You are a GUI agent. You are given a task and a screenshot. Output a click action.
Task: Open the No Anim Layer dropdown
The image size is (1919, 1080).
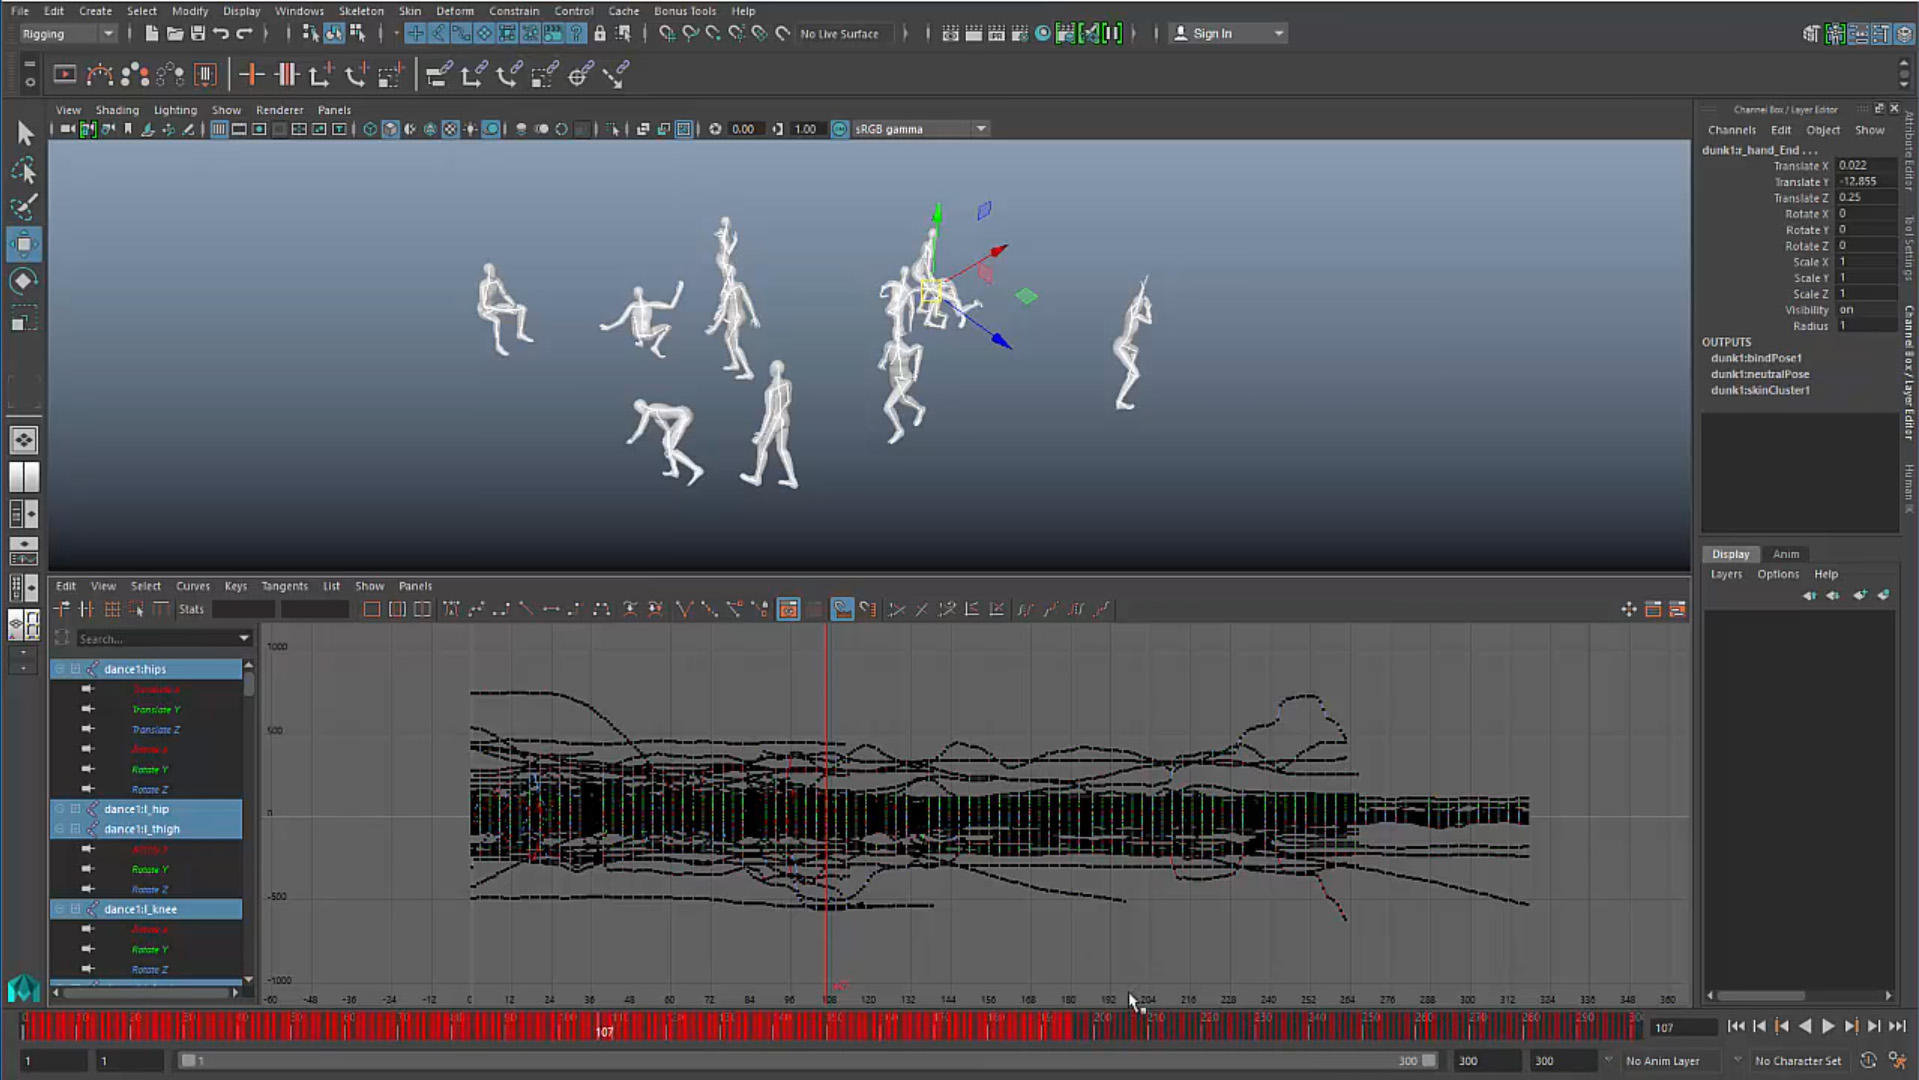(1673, 1061)
